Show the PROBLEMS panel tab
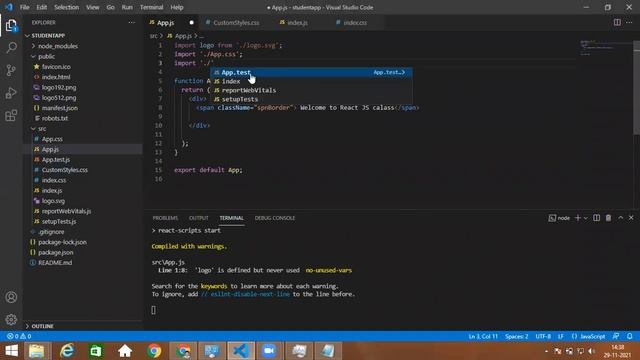The height and width of the screenshot is (360, 640). (x=165, y=218)
